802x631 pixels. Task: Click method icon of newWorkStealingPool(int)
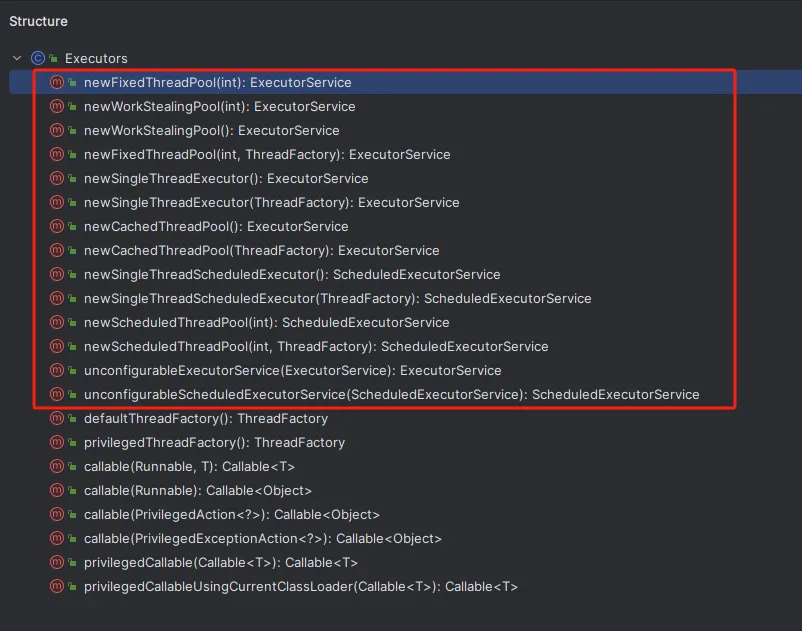click(x=57, y=106)
